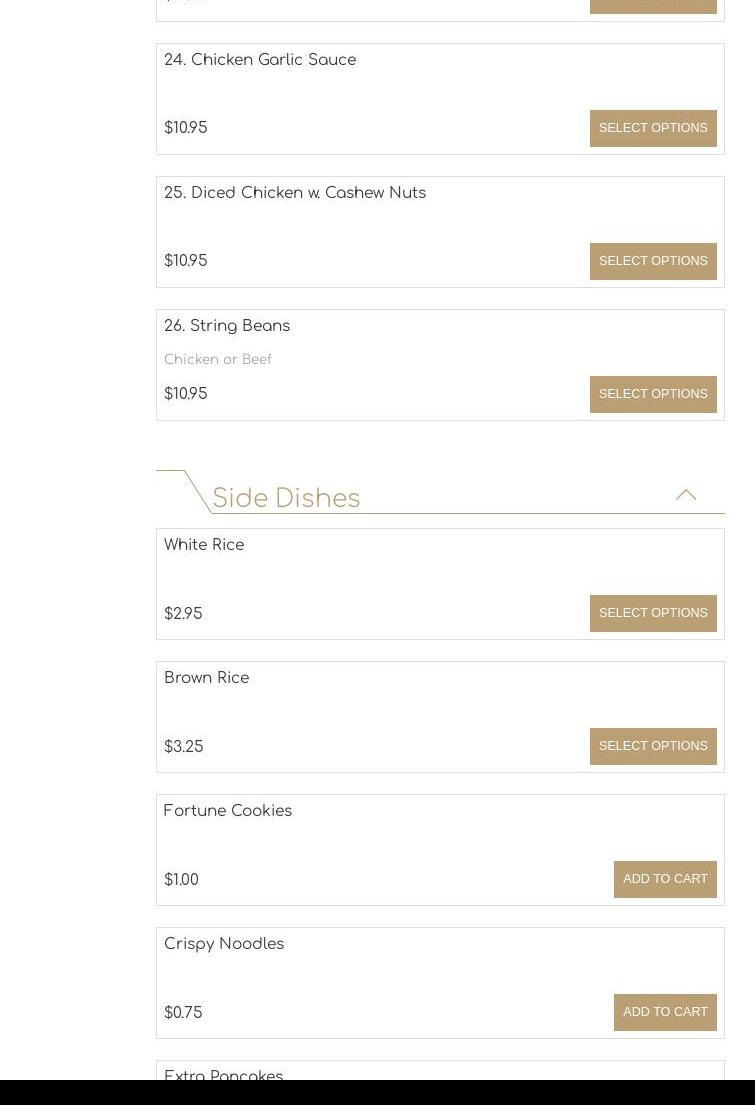Add Crispy Noodles to cart
755x1105 pixels.
click(x=665, y=1012)
